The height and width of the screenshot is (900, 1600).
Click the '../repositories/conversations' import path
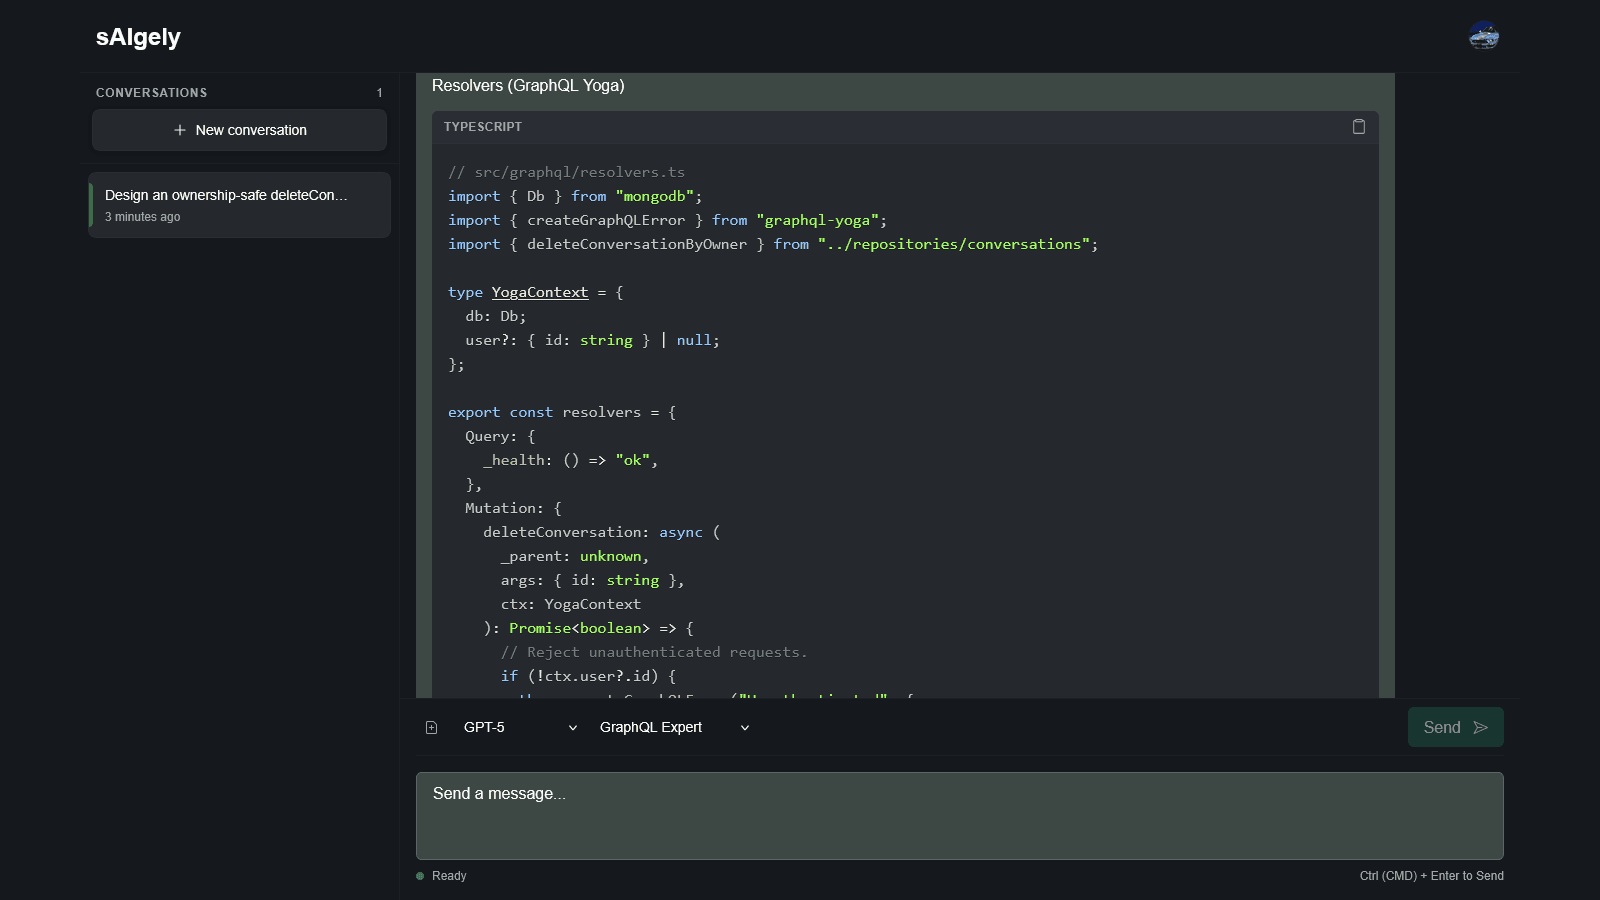tap(954, 244)
